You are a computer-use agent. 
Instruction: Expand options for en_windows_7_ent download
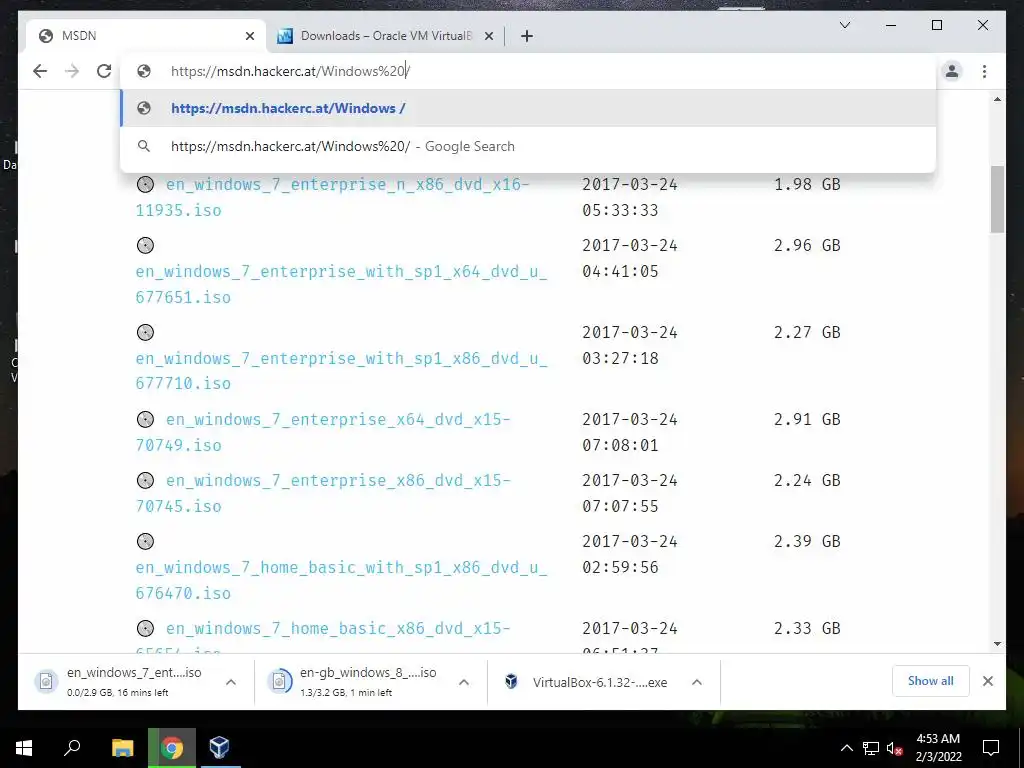(231, 682)
